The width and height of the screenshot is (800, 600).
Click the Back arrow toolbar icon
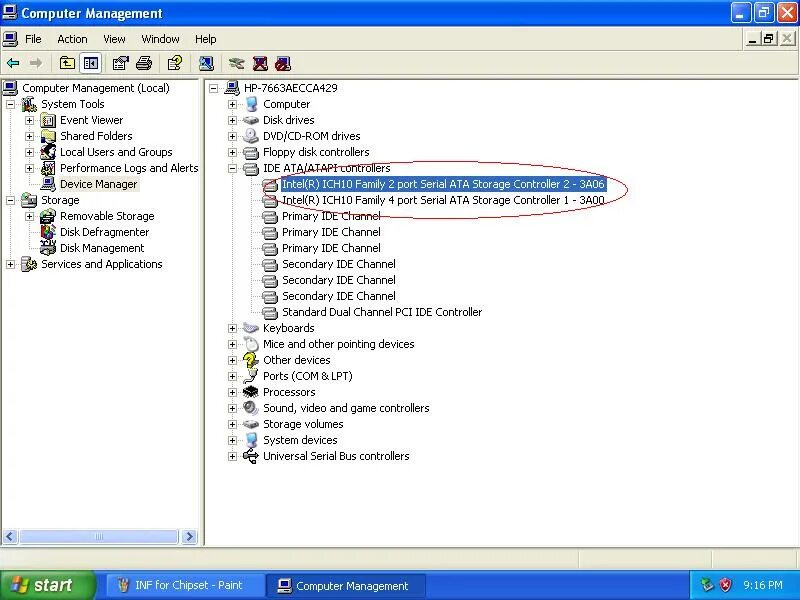(13, 63)
